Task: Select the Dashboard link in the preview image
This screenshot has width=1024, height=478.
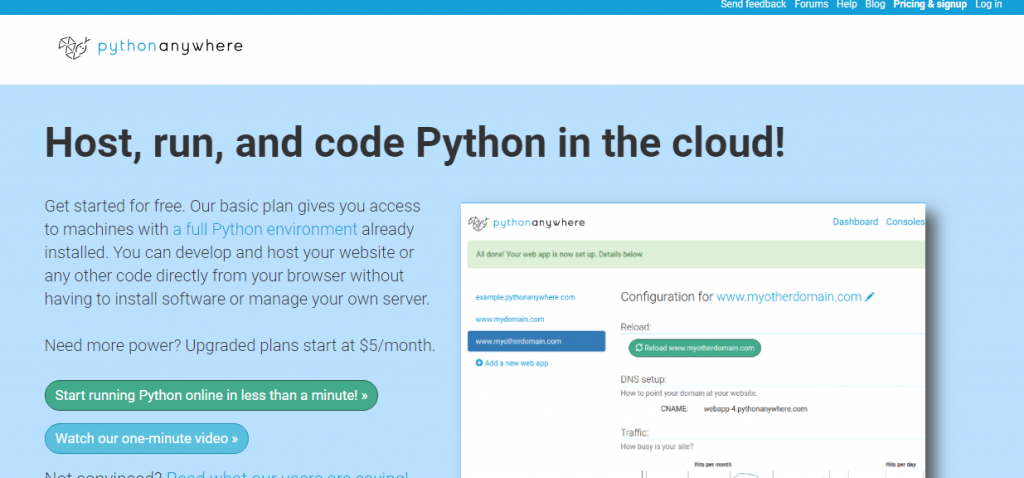Action: (855, 222)
